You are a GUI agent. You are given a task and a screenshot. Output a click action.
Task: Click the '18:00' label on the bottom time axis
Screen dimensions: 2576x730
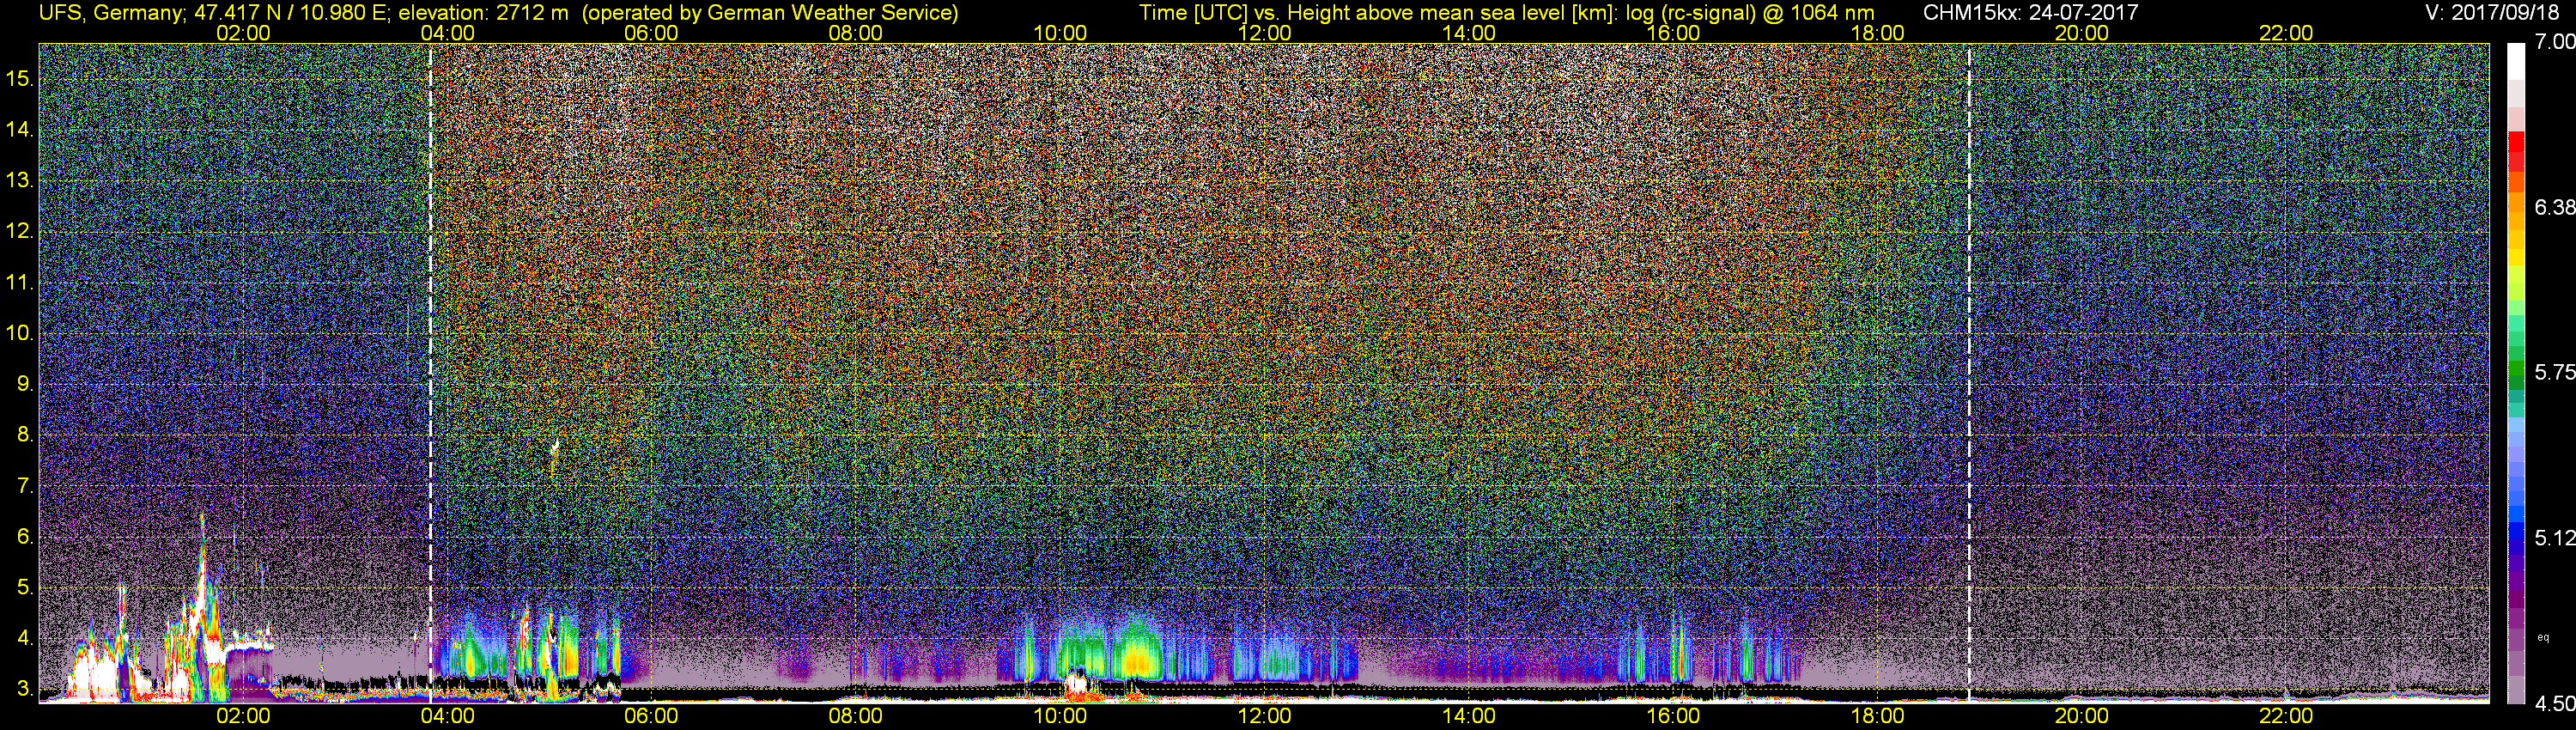coord(1877,716)
